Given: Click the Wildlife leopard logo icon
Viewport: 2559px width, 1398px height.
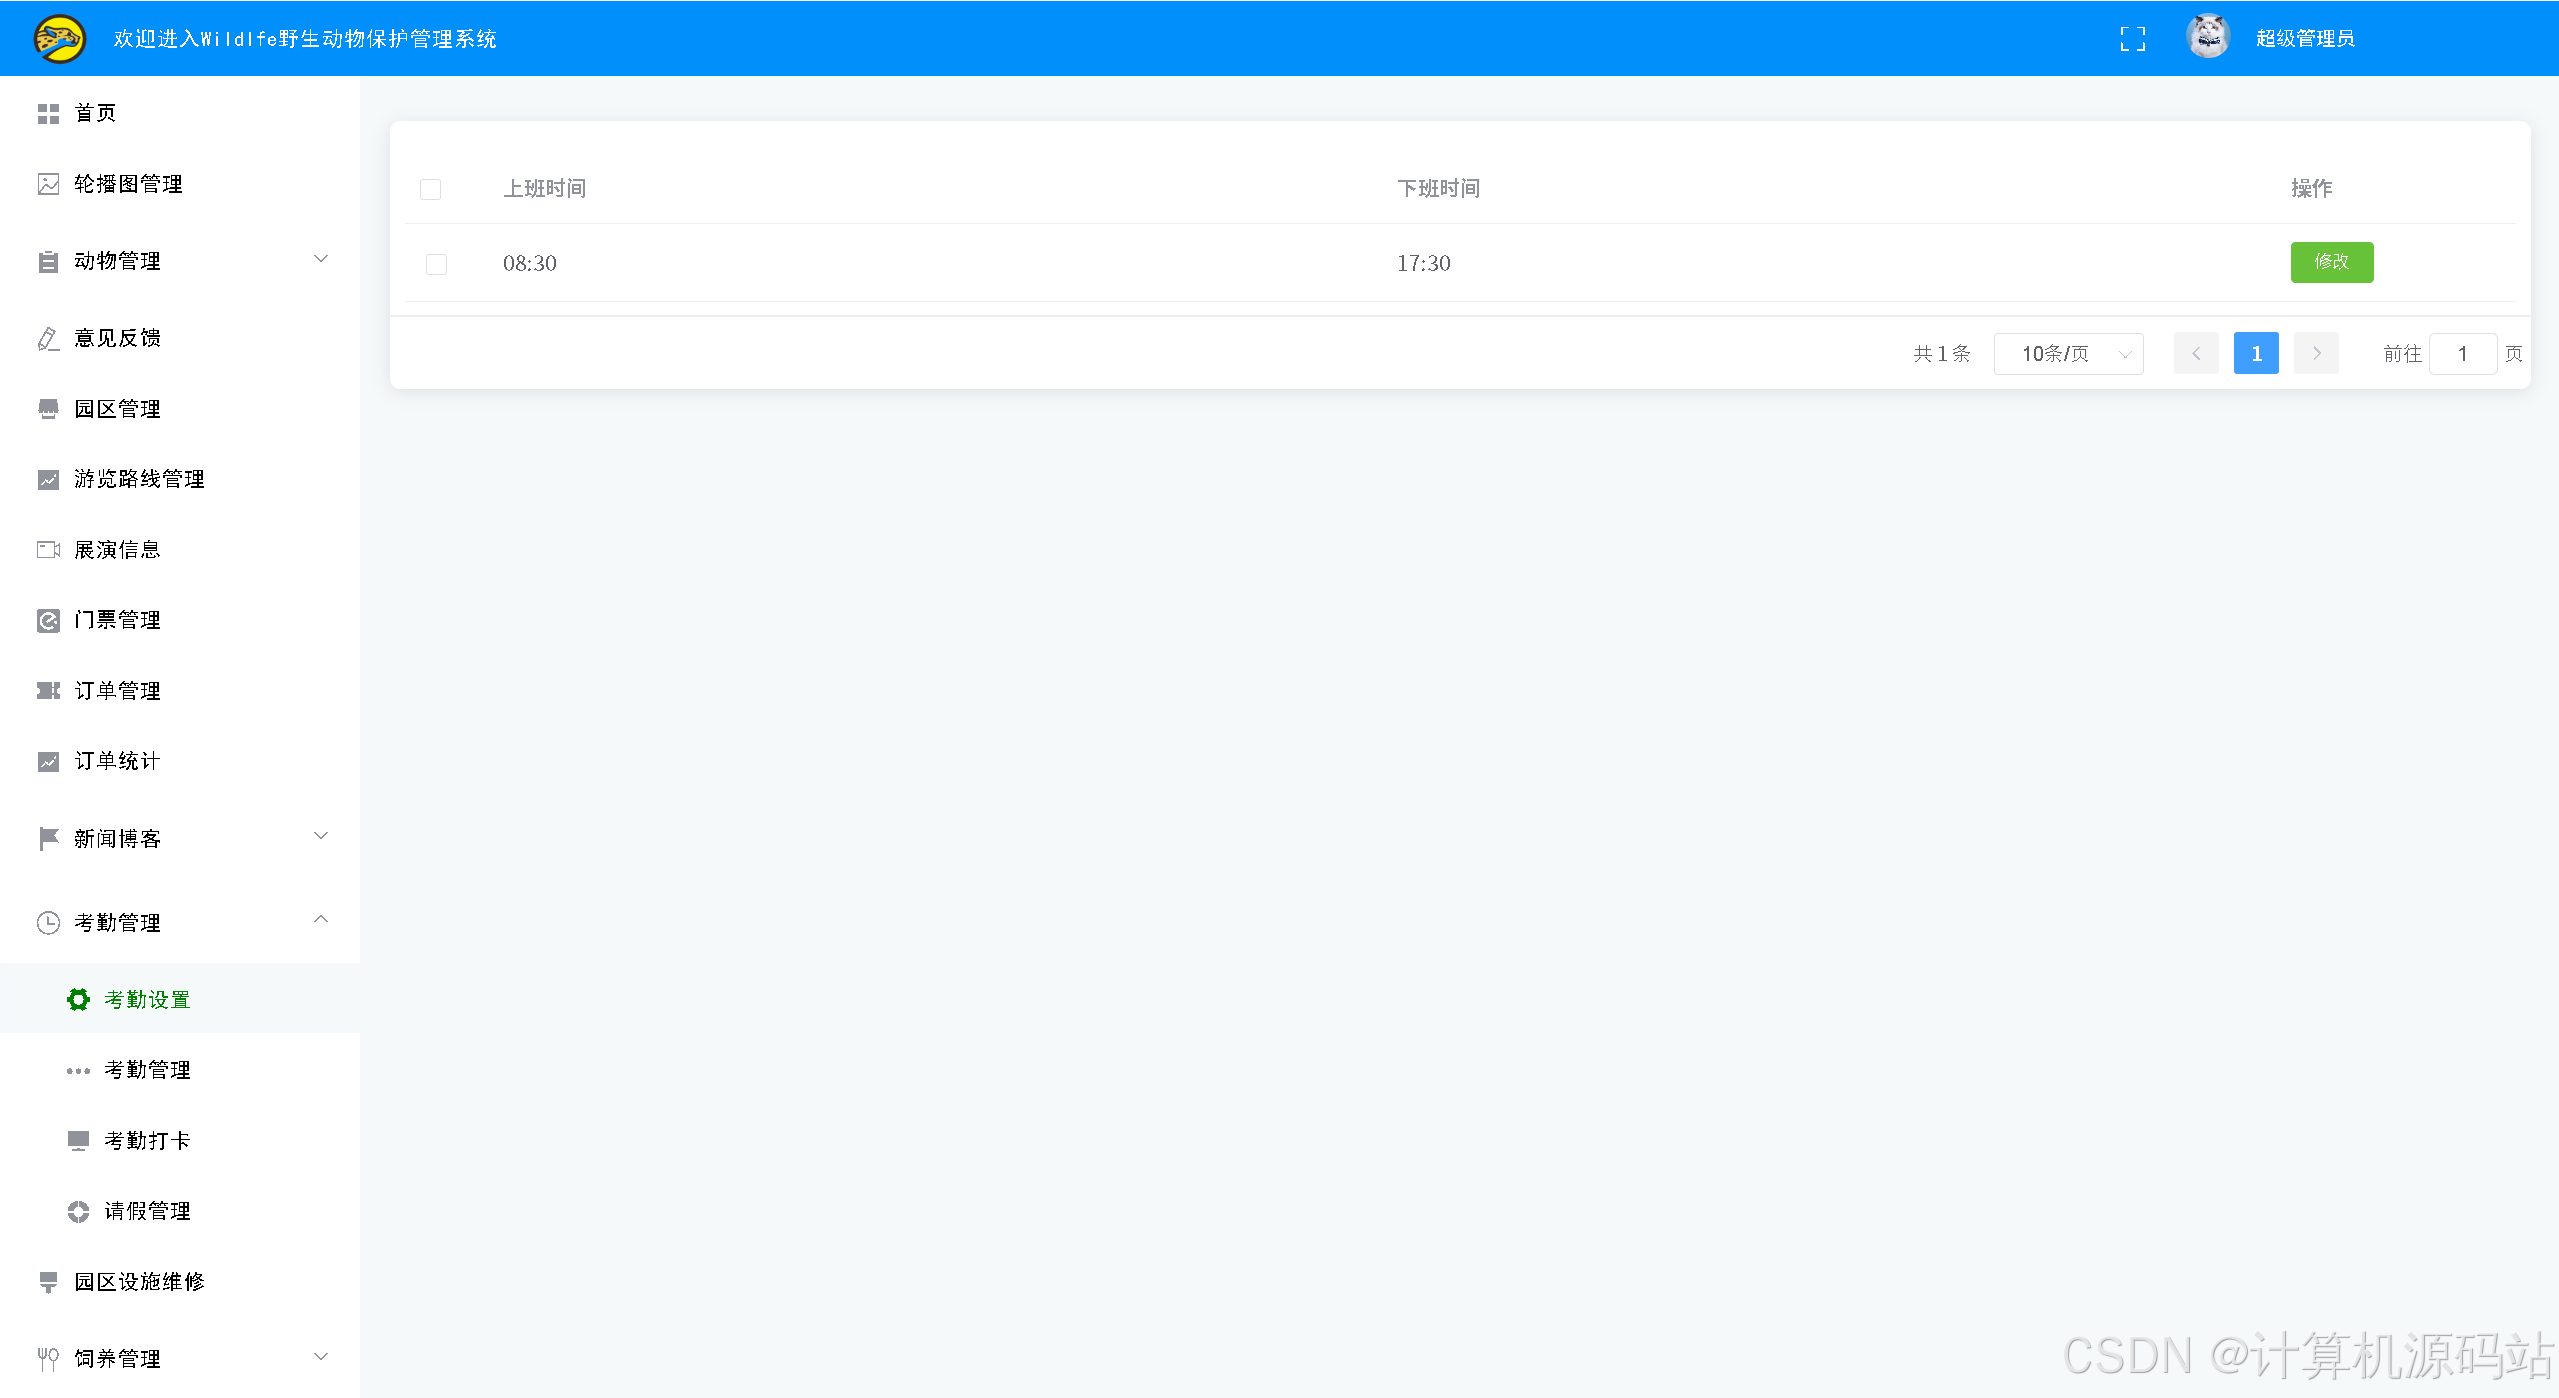Looking at the screenshot, I should point(59,39).
